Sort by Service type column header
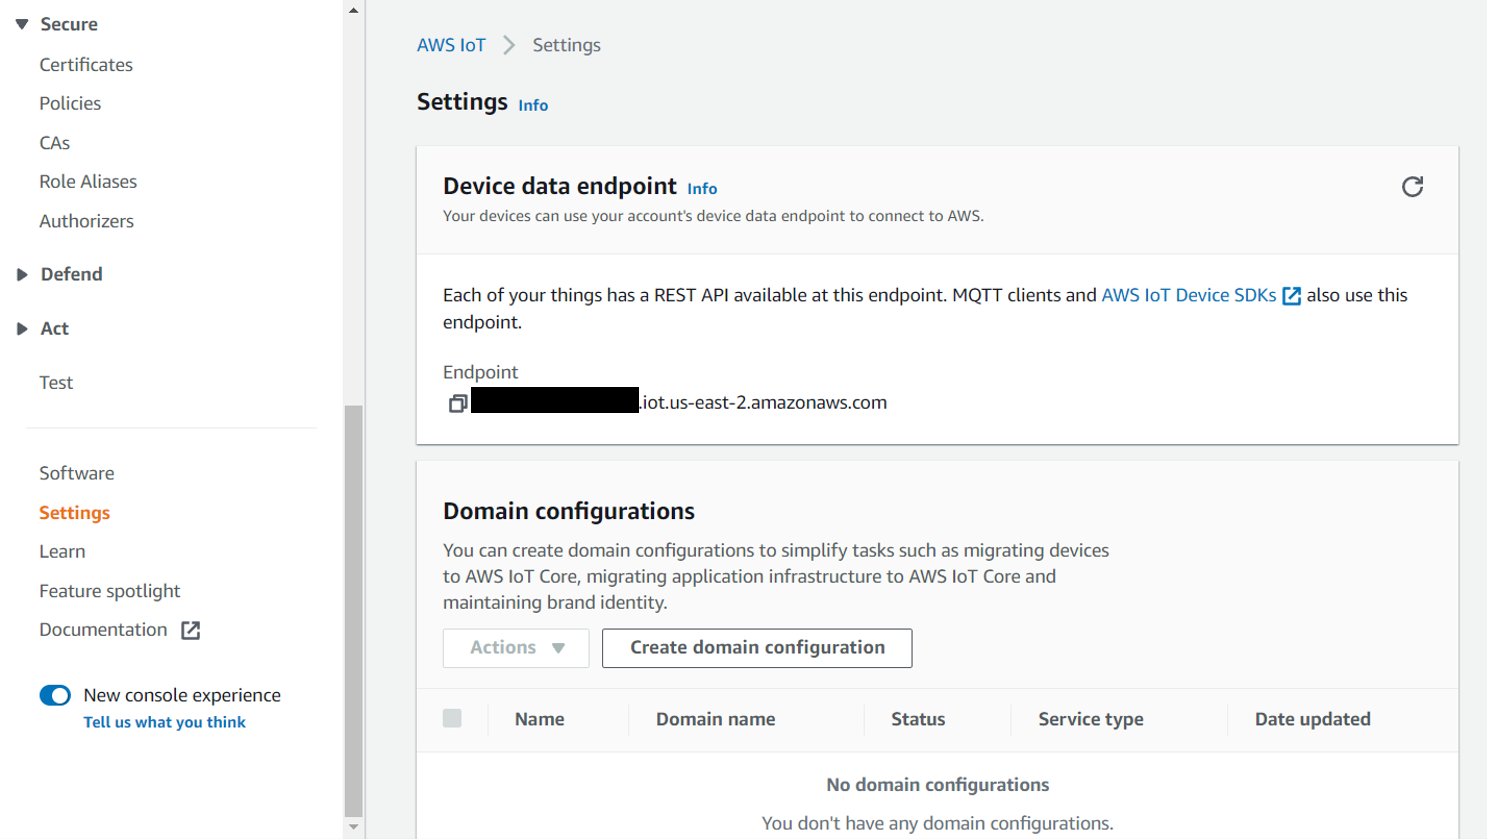The image size is (1487, 839). point(1091,719)
